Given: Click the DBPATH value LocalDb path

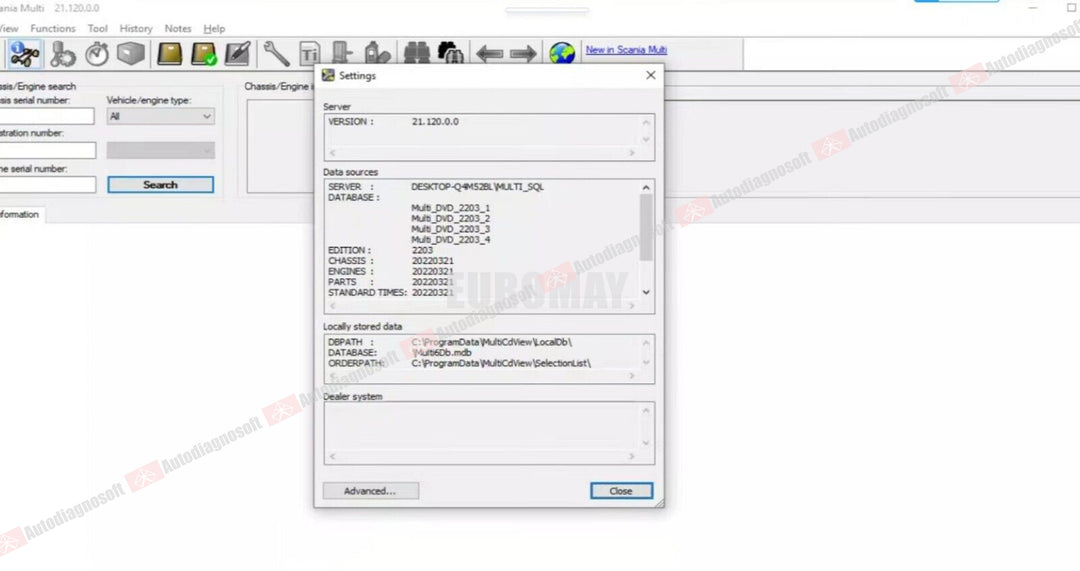Looking at the screenshot, I should tap(492, 342).
